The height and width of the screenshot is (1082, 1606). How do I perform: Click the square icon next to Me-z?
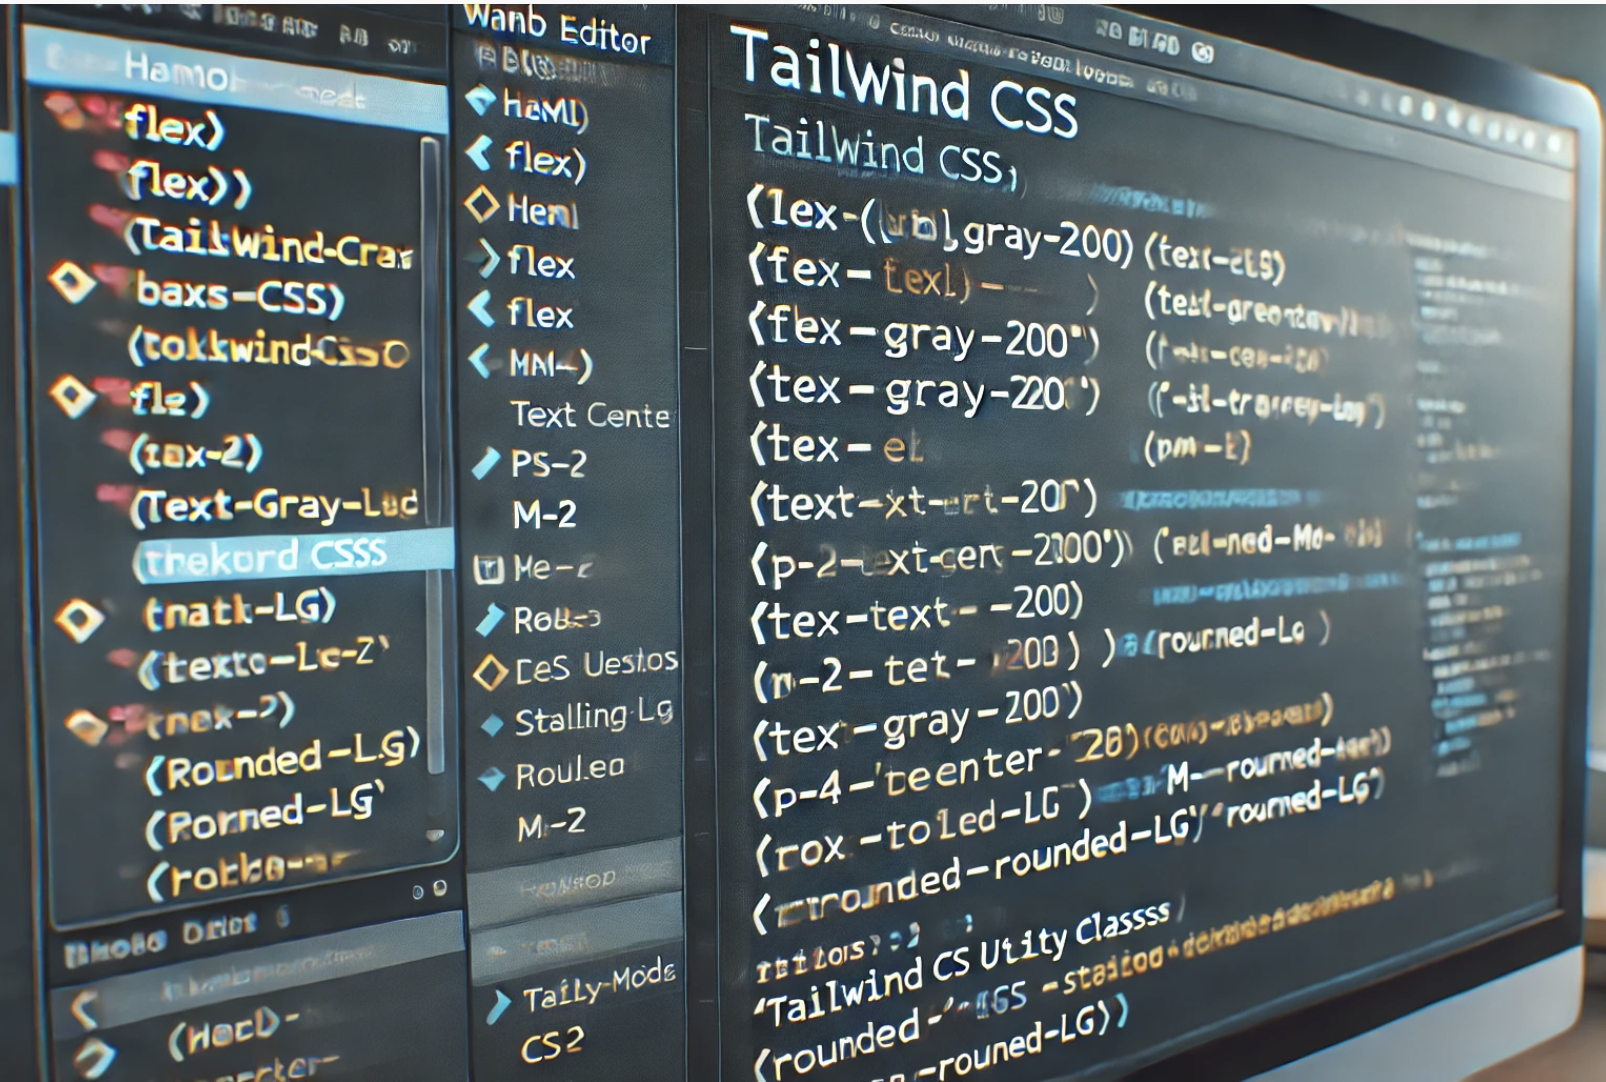pyautogui.click(x=488, y=570)
